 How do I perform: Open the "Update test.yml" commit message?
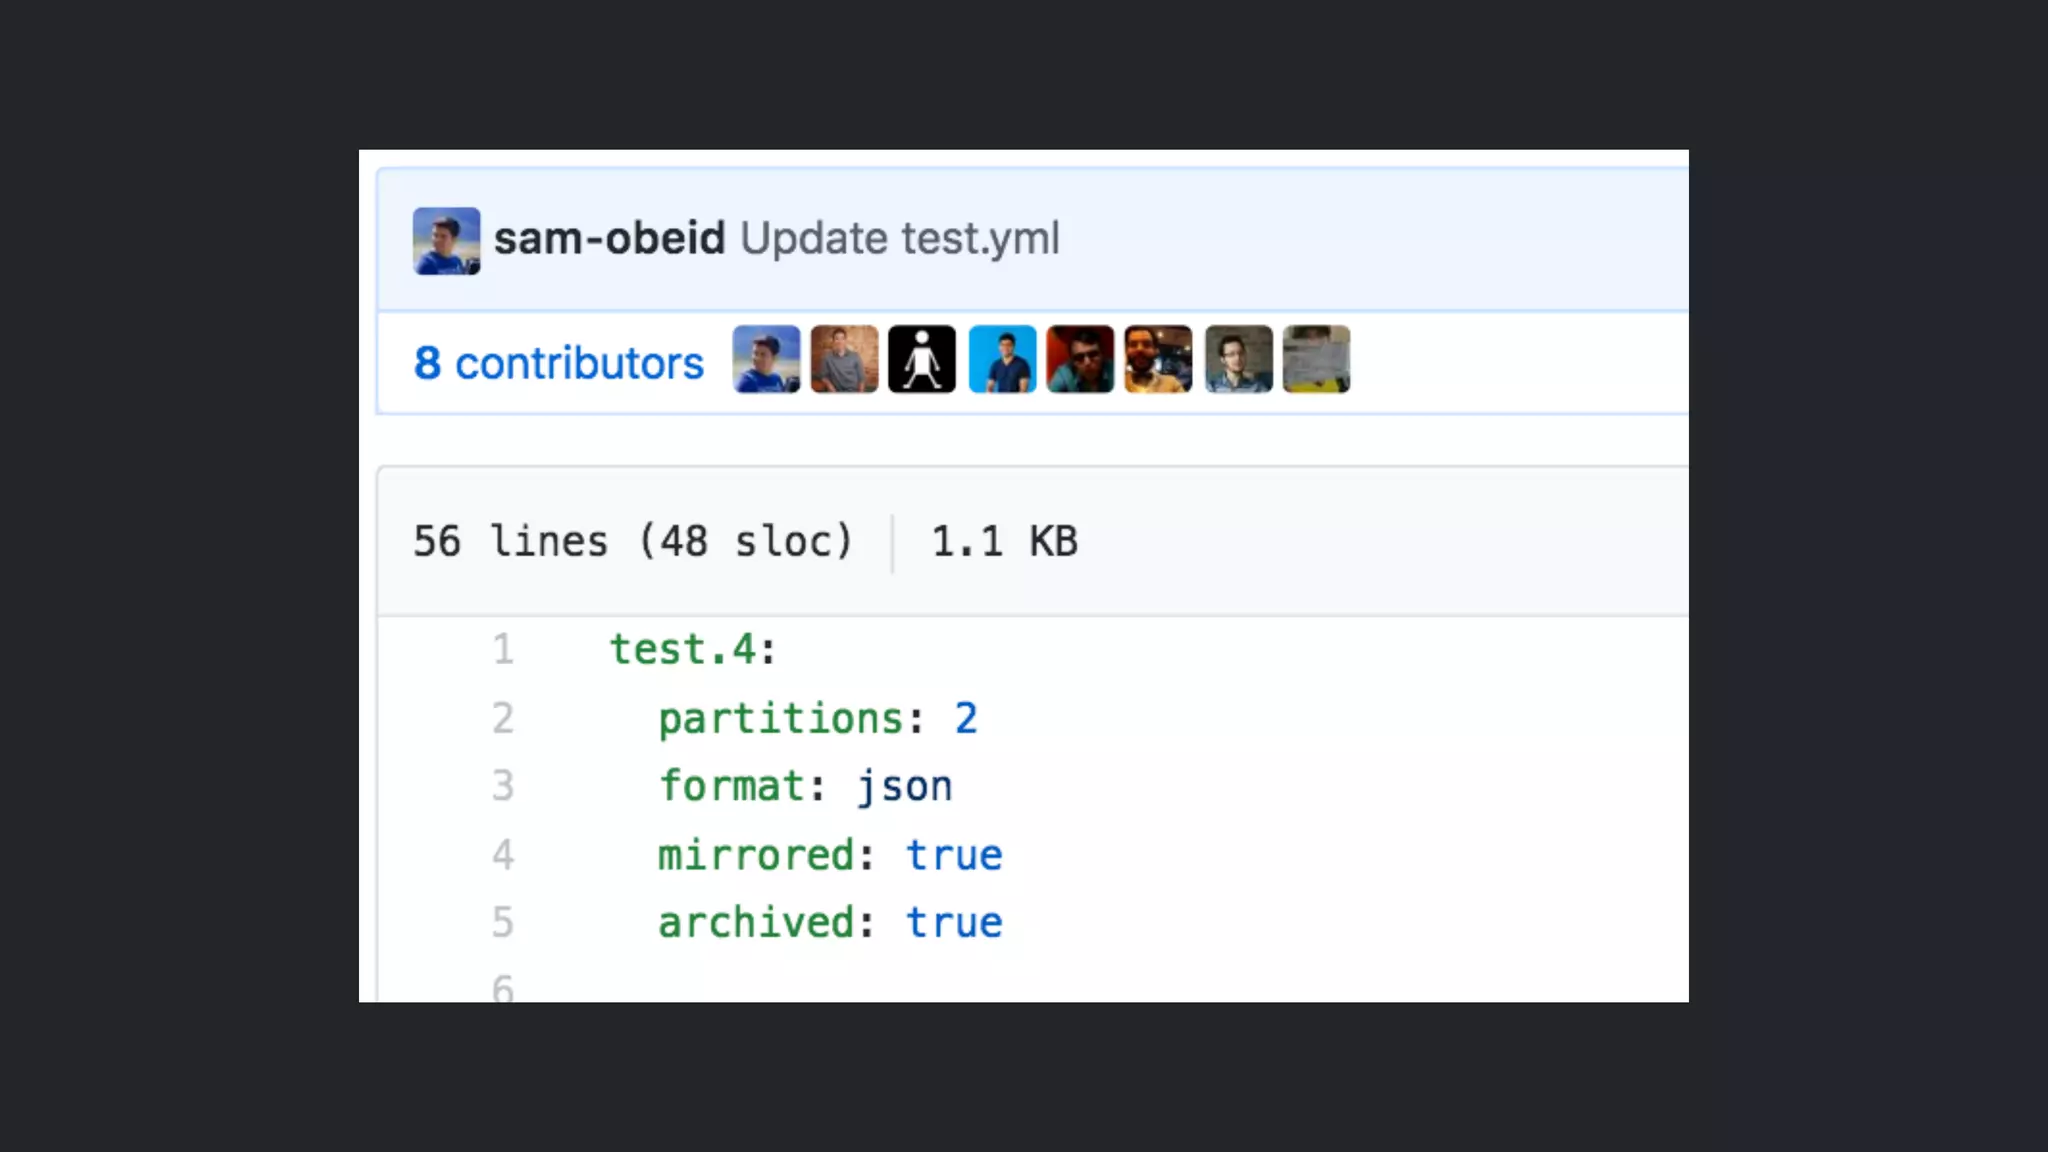(x=899, y=239)
